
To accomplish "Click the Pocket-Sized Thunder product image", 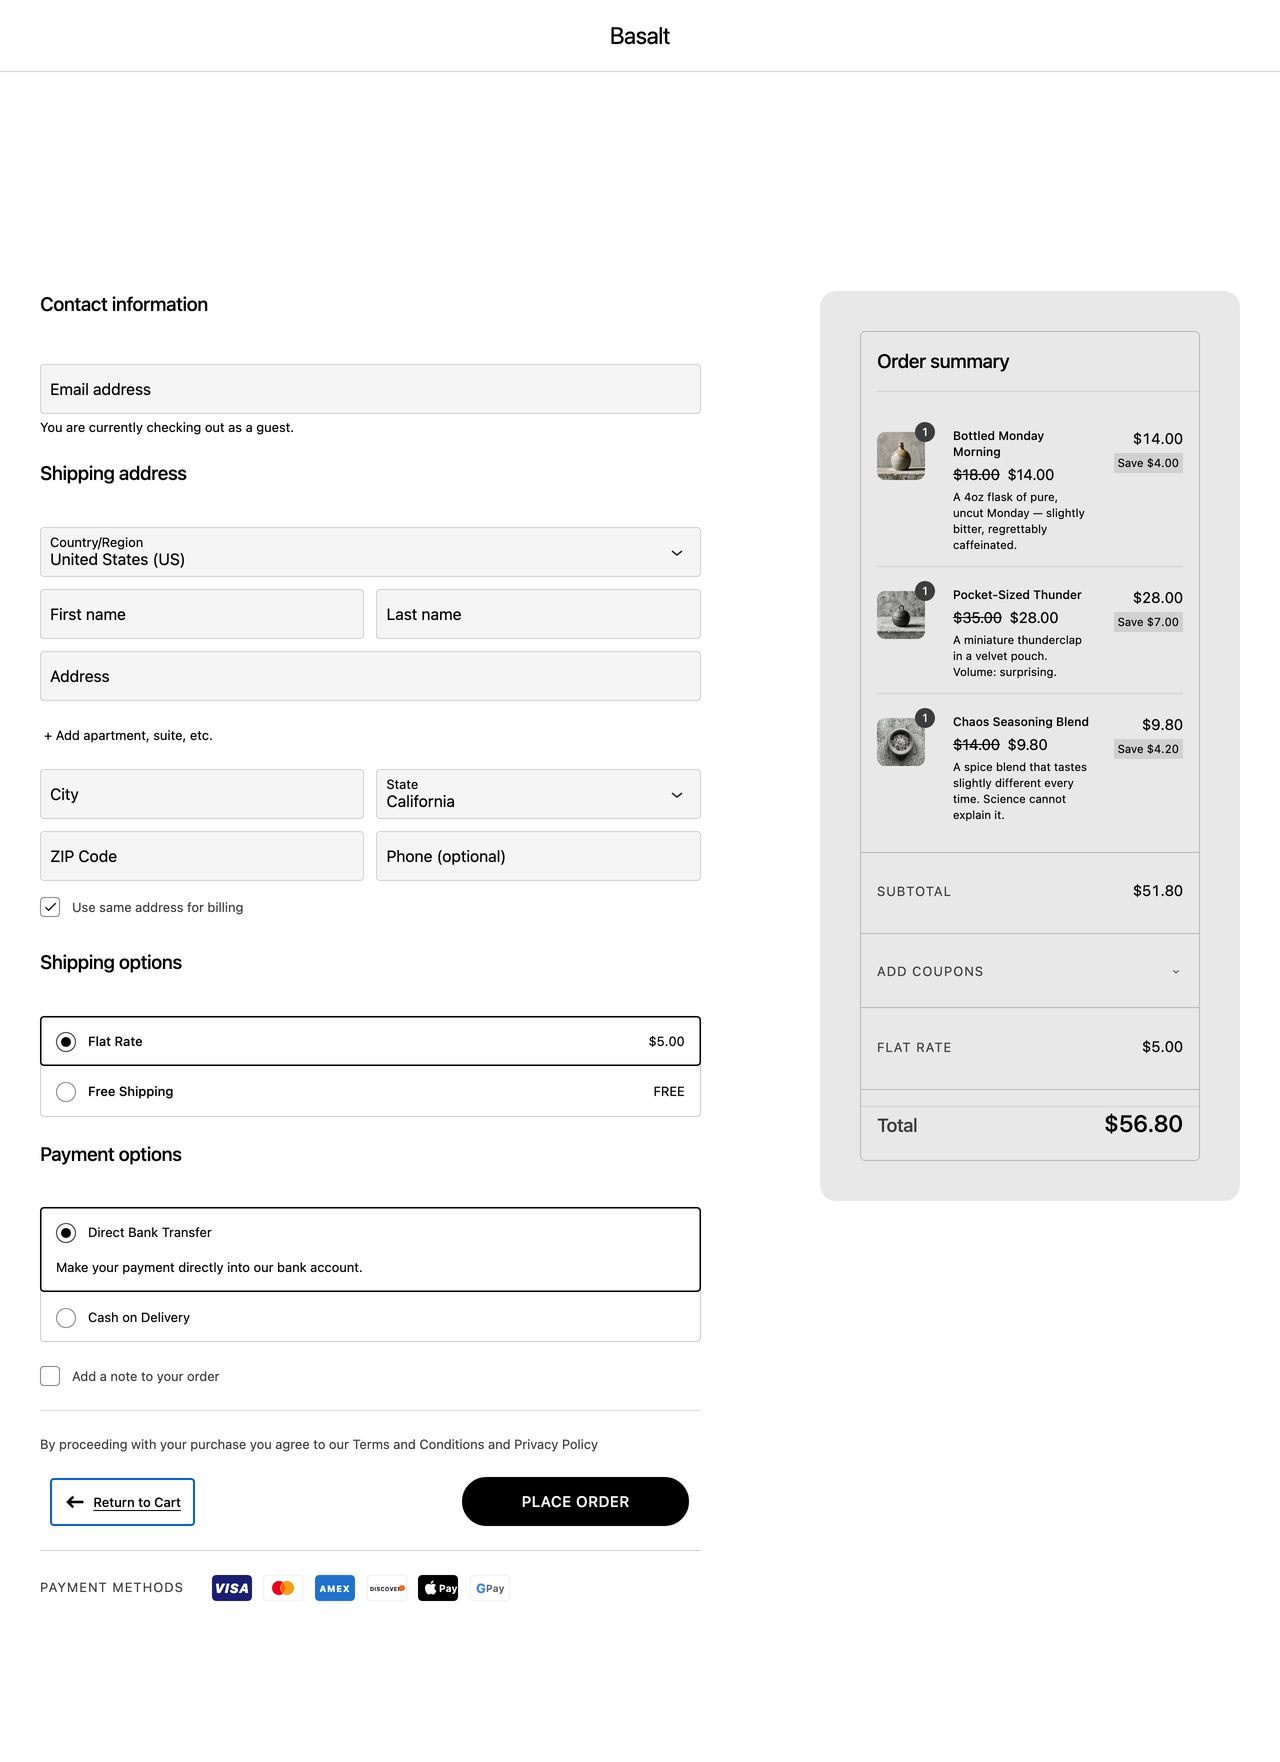I will point(900,615).
